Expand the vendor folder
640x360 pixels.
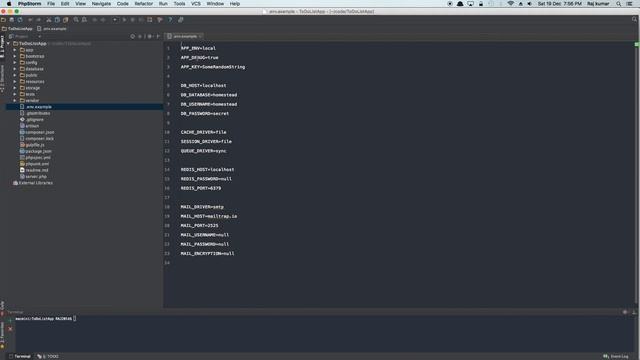pyautogui.click(x=15, y=100)
